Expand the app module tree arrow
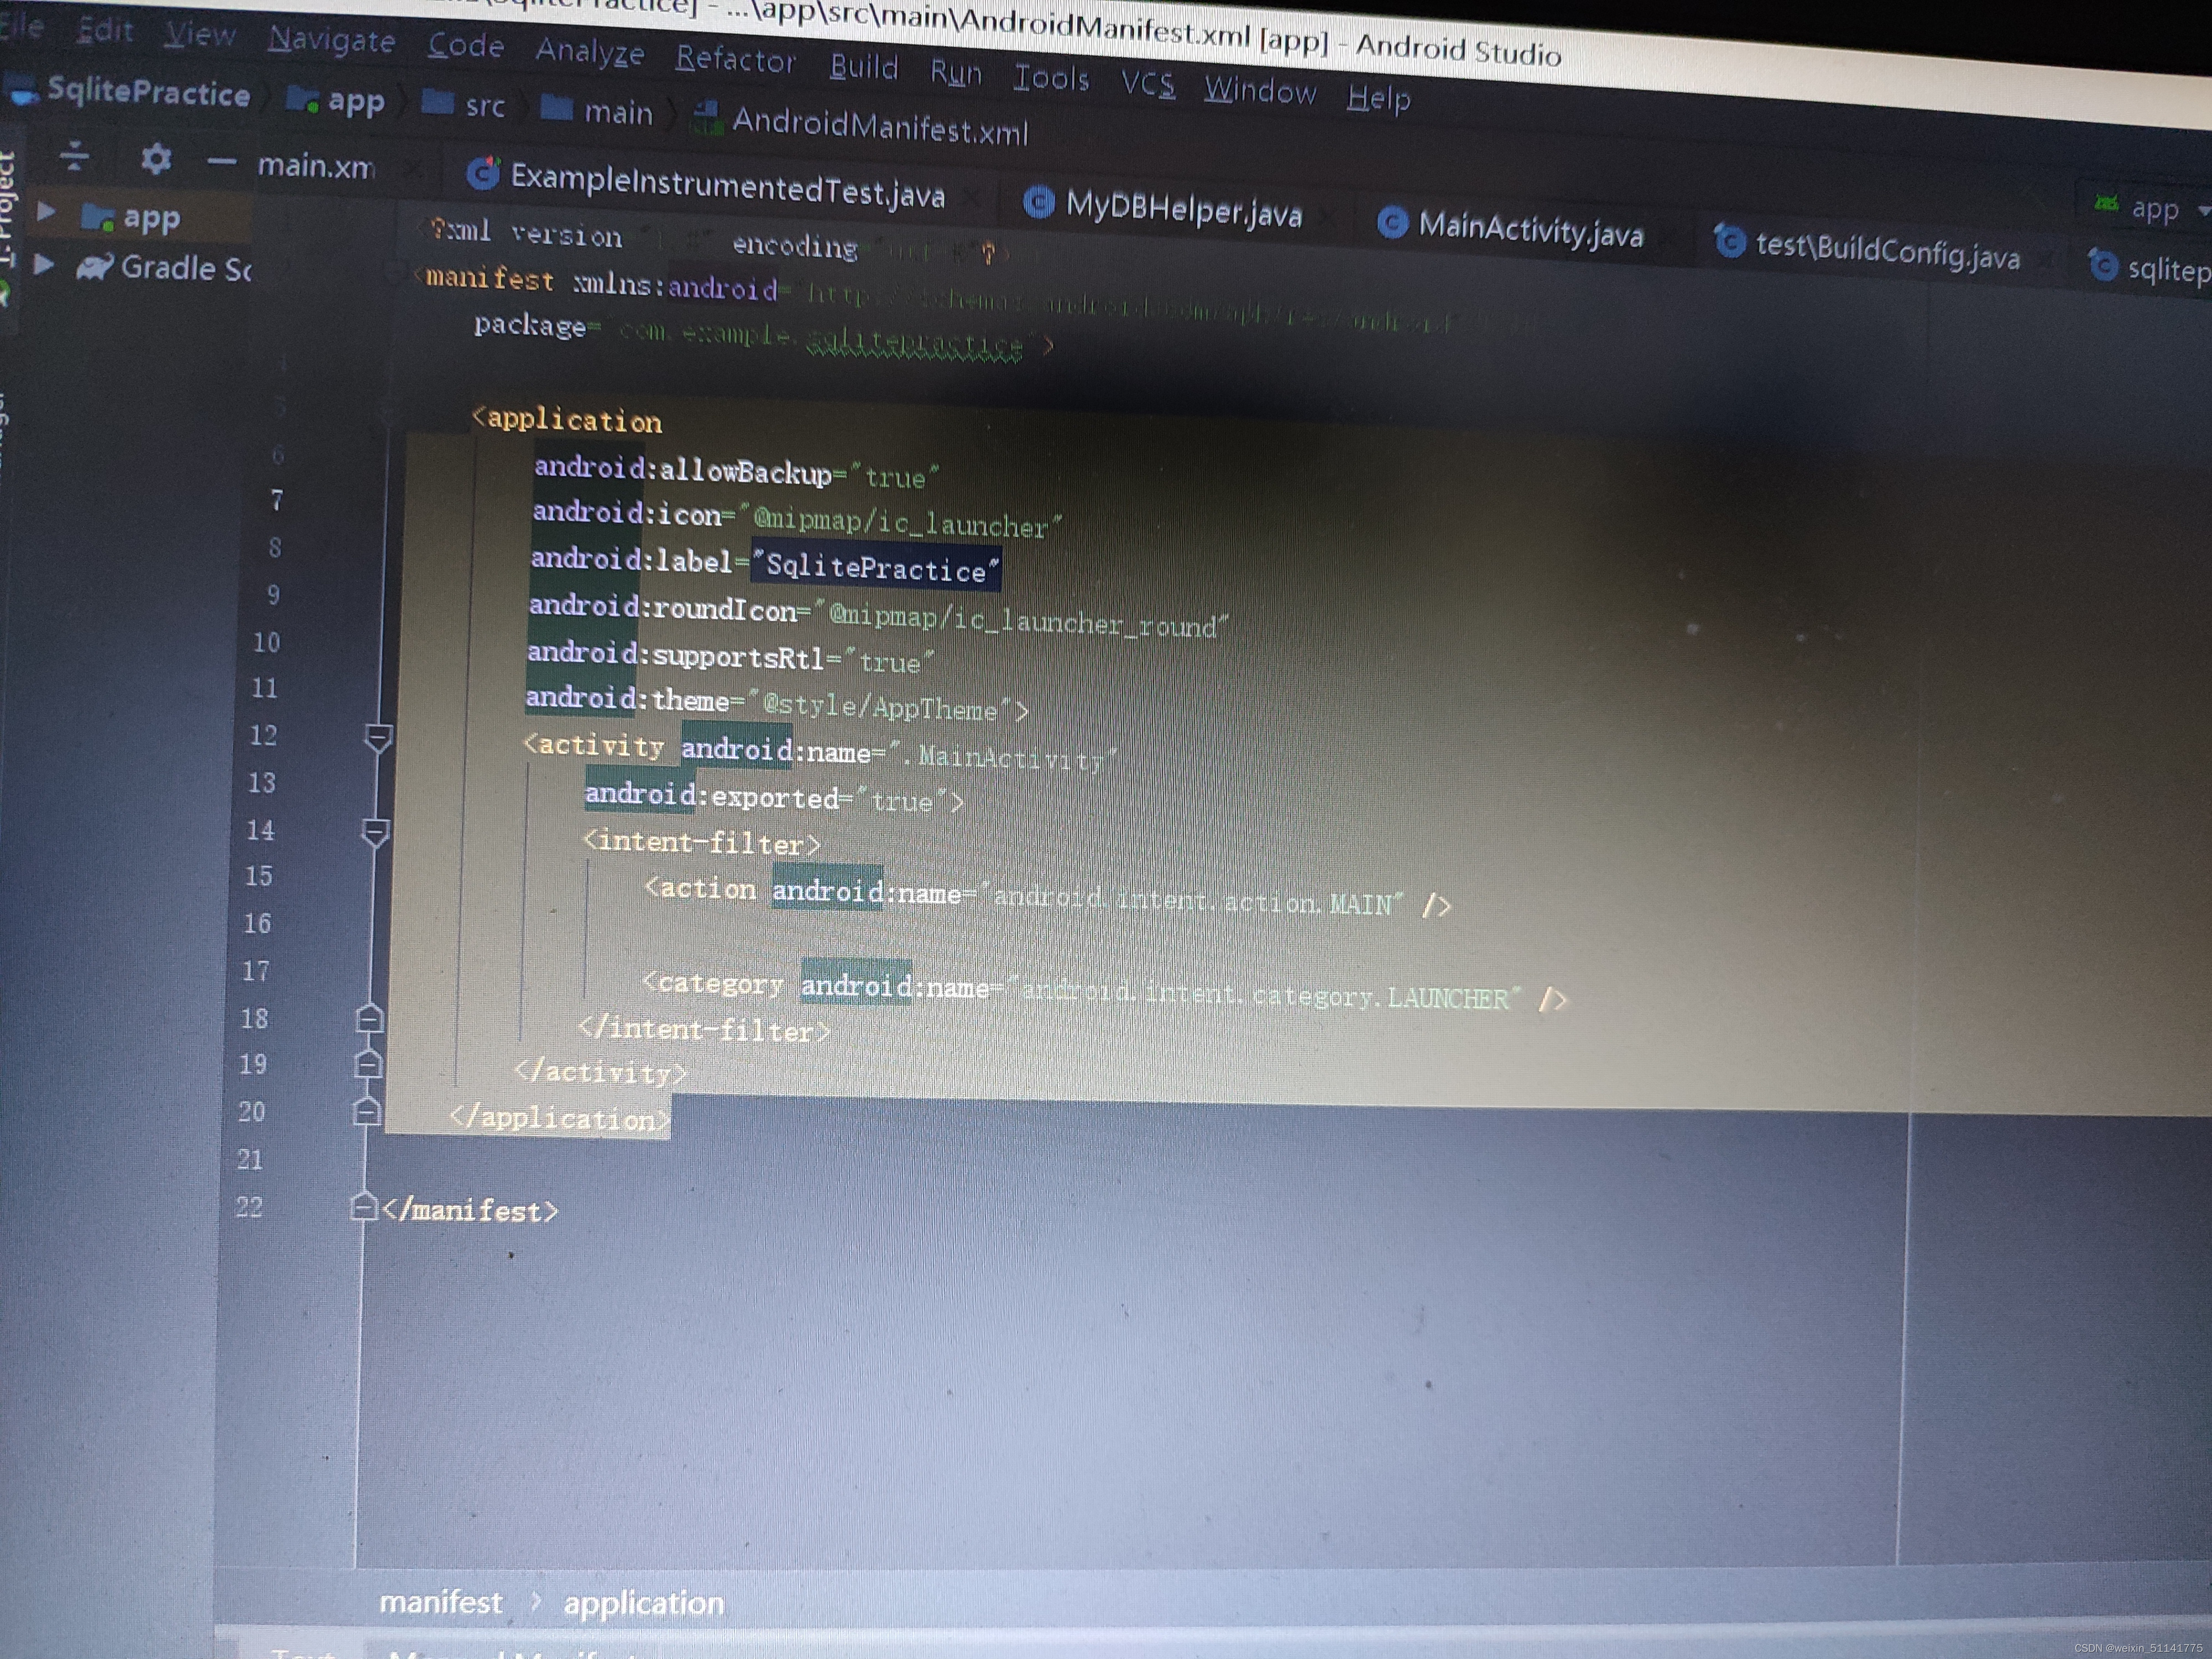This screenshot has height=1659, width=2212. point(45,212)
